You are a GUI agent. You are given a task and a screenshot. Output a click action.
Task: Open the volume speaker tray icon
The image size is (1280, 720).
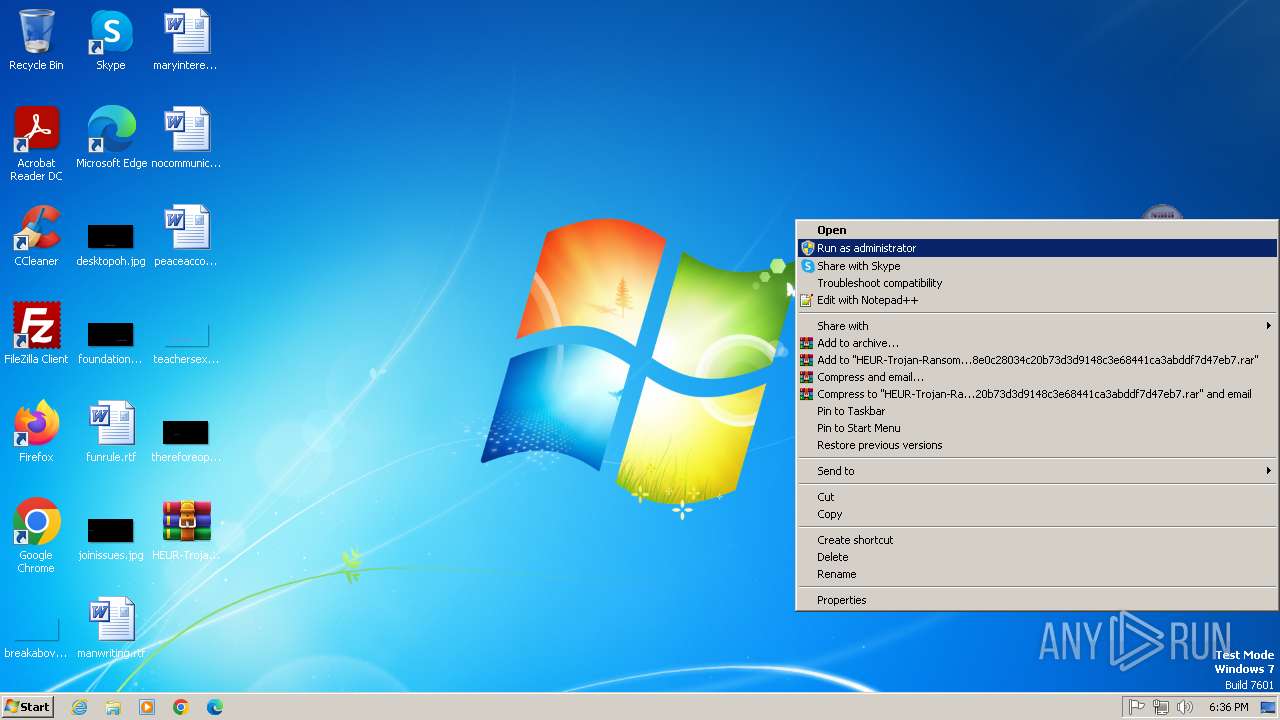1185,707
